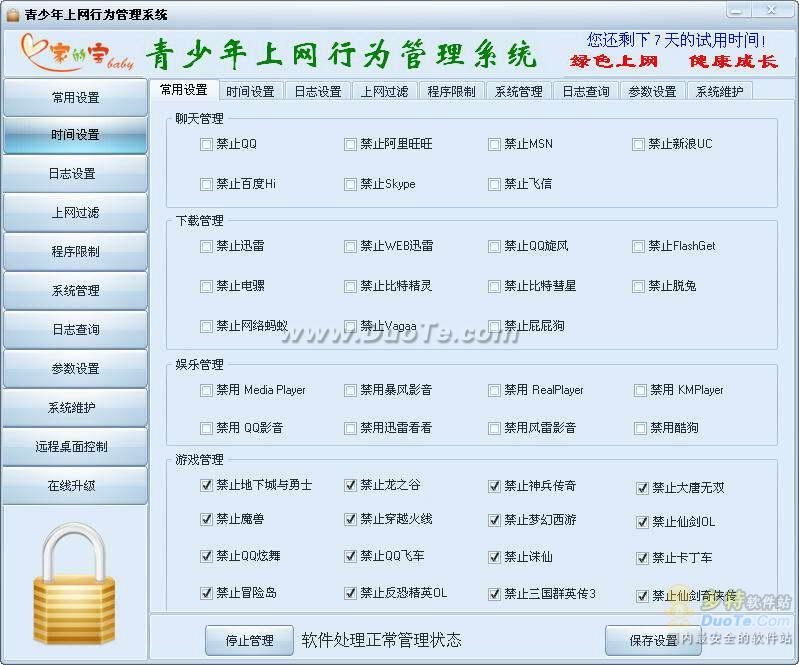Screen dimensions: 799x665
Task: Enable 禁止比特精灵 checkbox
Action: click(x=350, y=287)
